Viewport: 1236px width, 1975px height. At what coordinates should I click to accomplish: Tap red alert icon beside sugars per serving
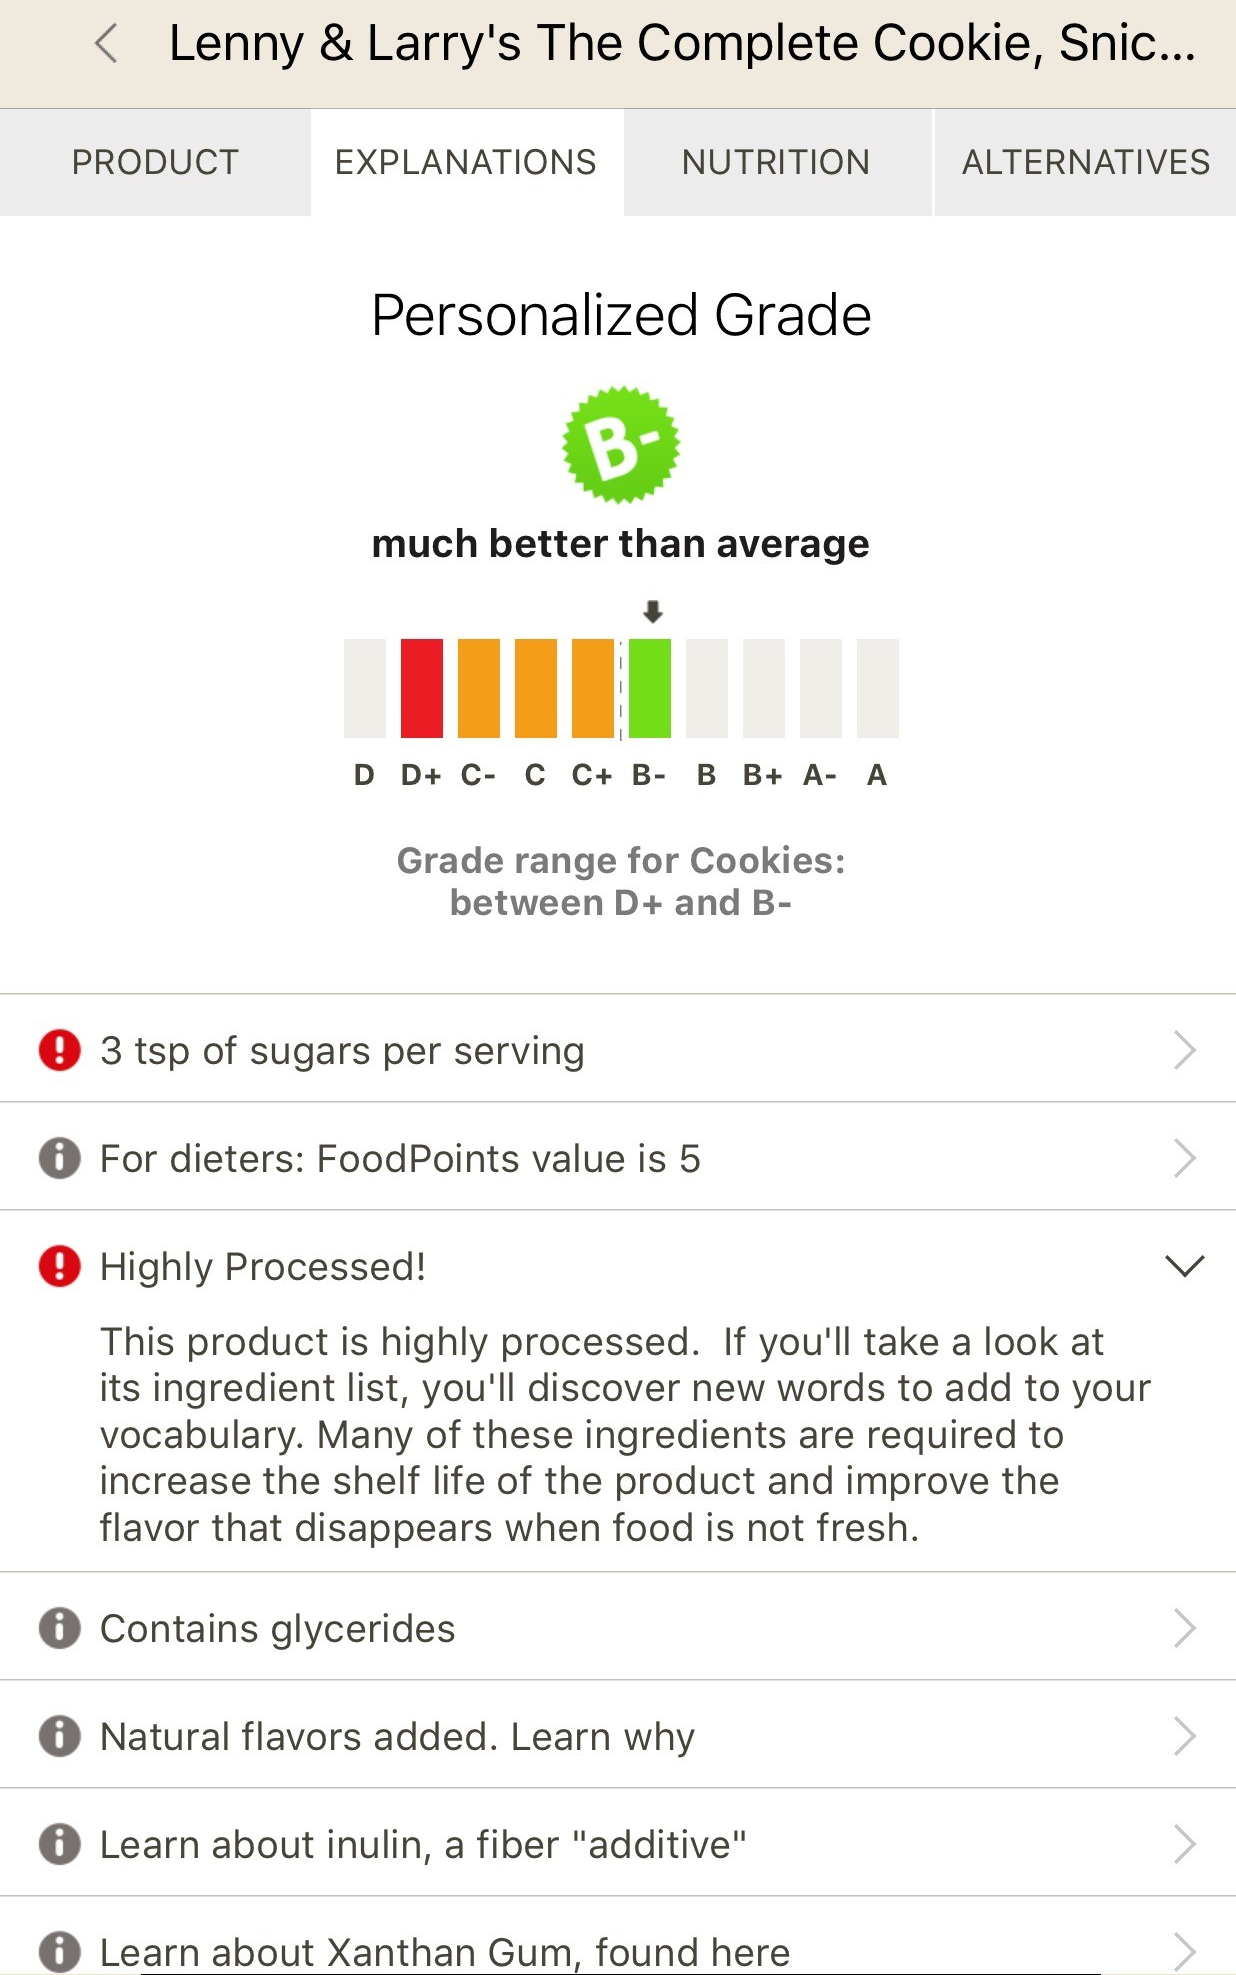(60, 1051)
